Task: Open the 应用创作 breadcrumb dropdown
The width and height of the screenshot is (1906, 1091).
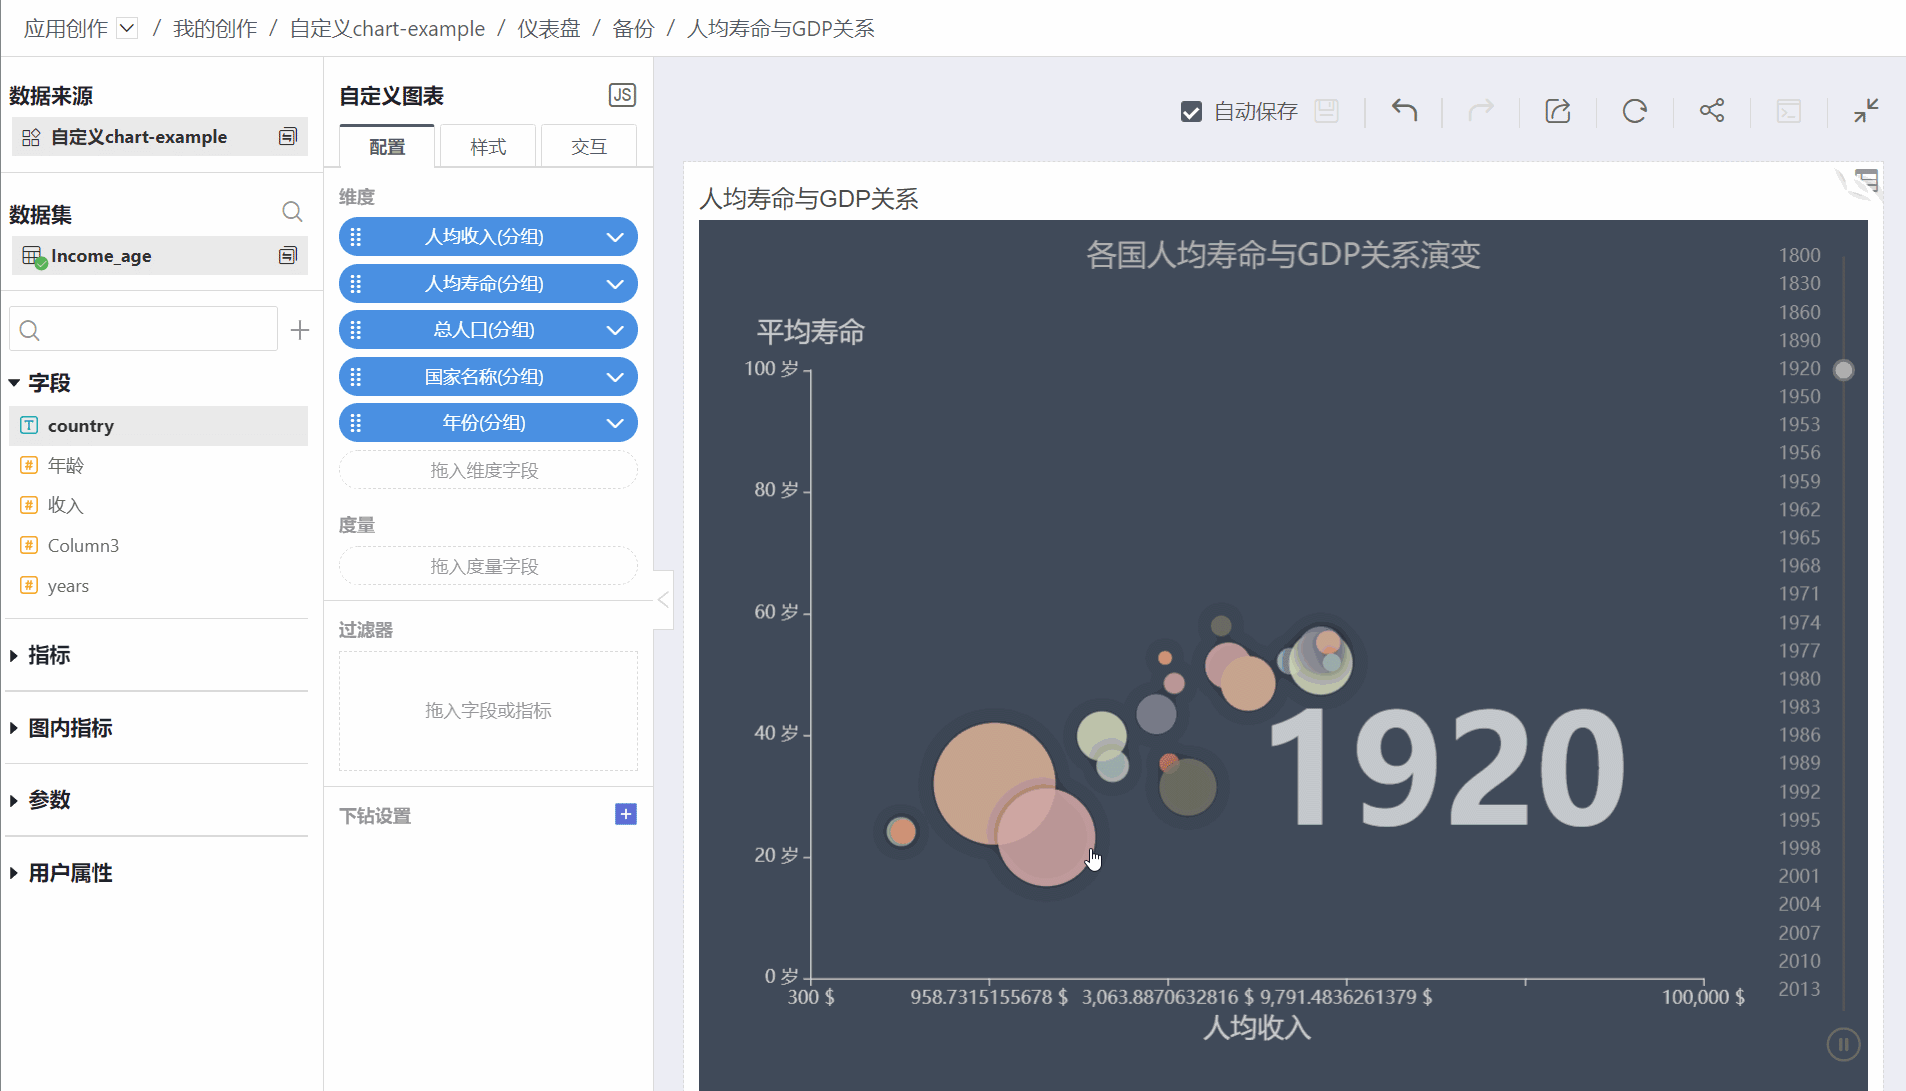Action: click(x=127, y=28)
